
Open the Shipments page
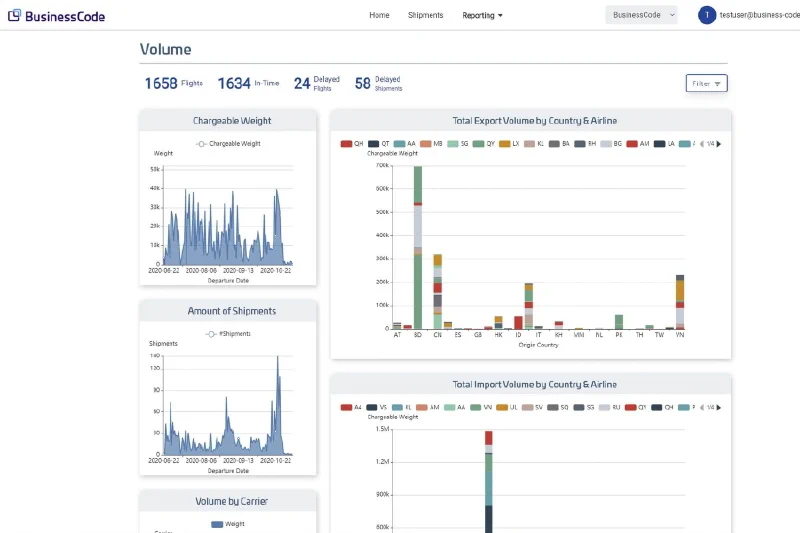(x=425, y=15)
